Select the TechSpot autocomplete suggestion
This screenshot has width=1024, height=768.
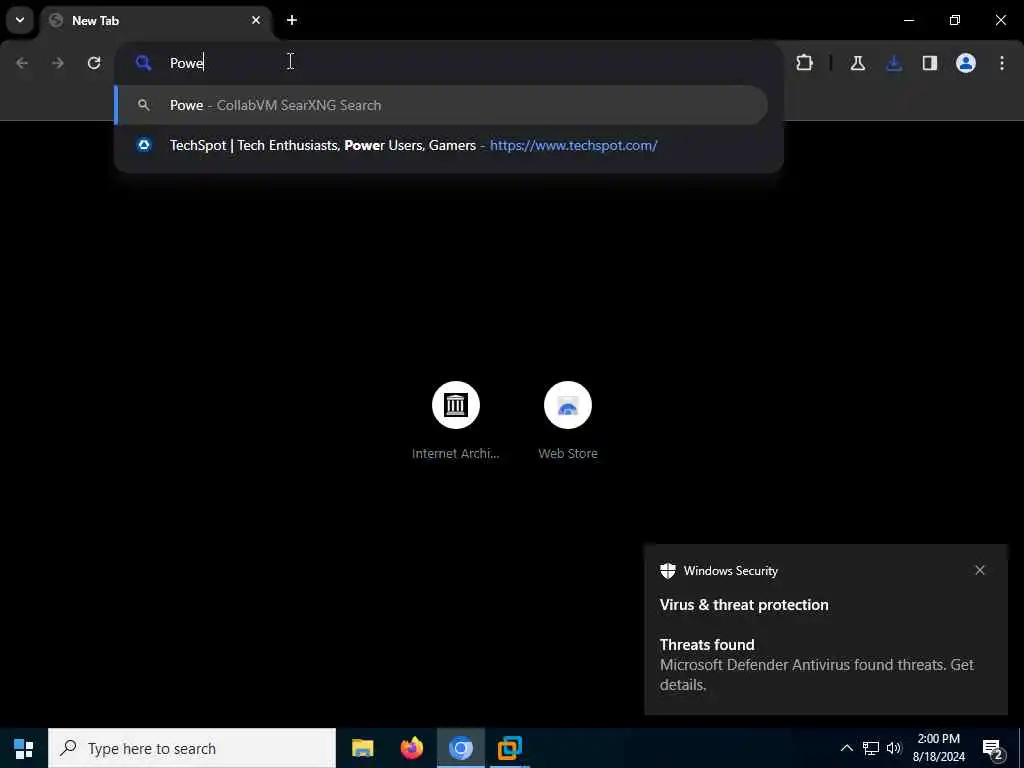(441, 145)
